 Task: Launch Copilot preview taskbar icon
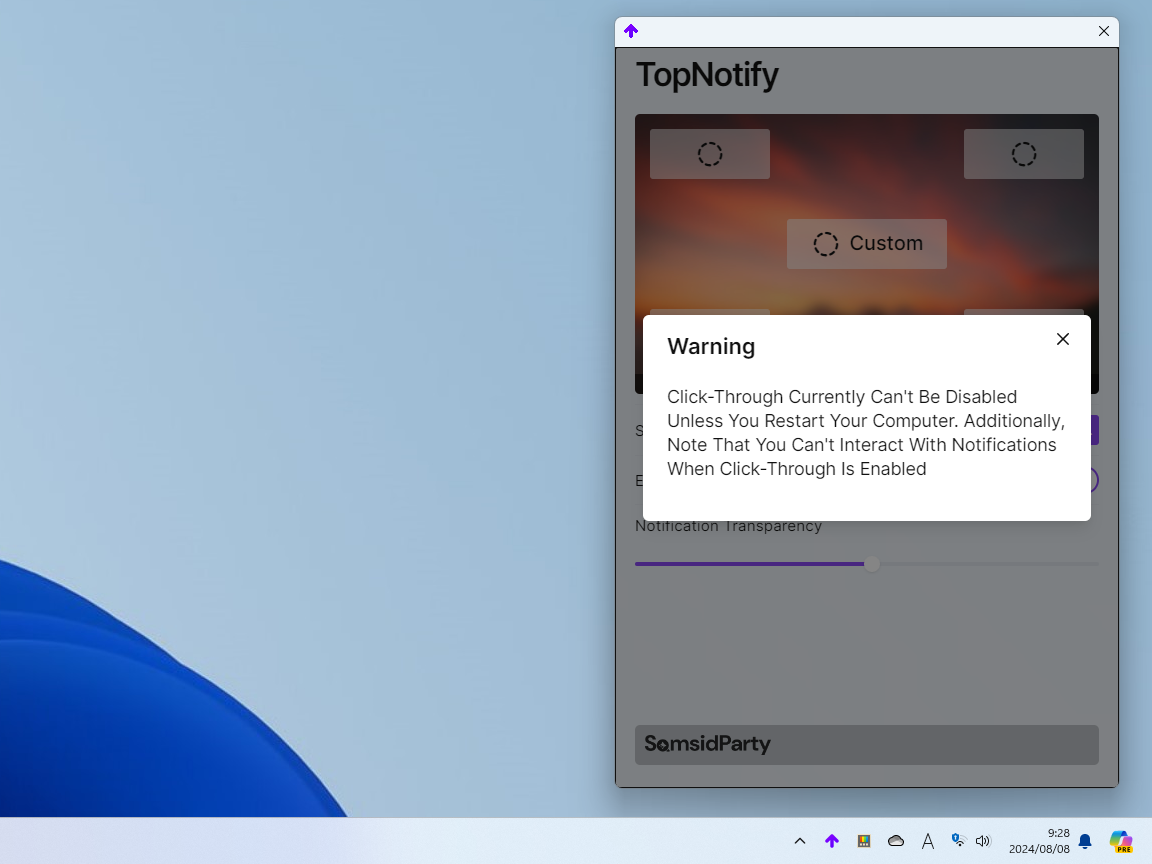pos(1121,841)
